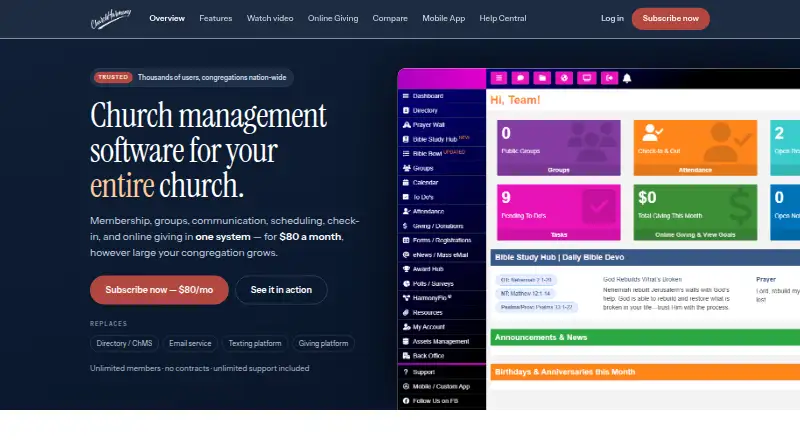Click the chat bubble icon in dashboard toolbar

(520, 78)
